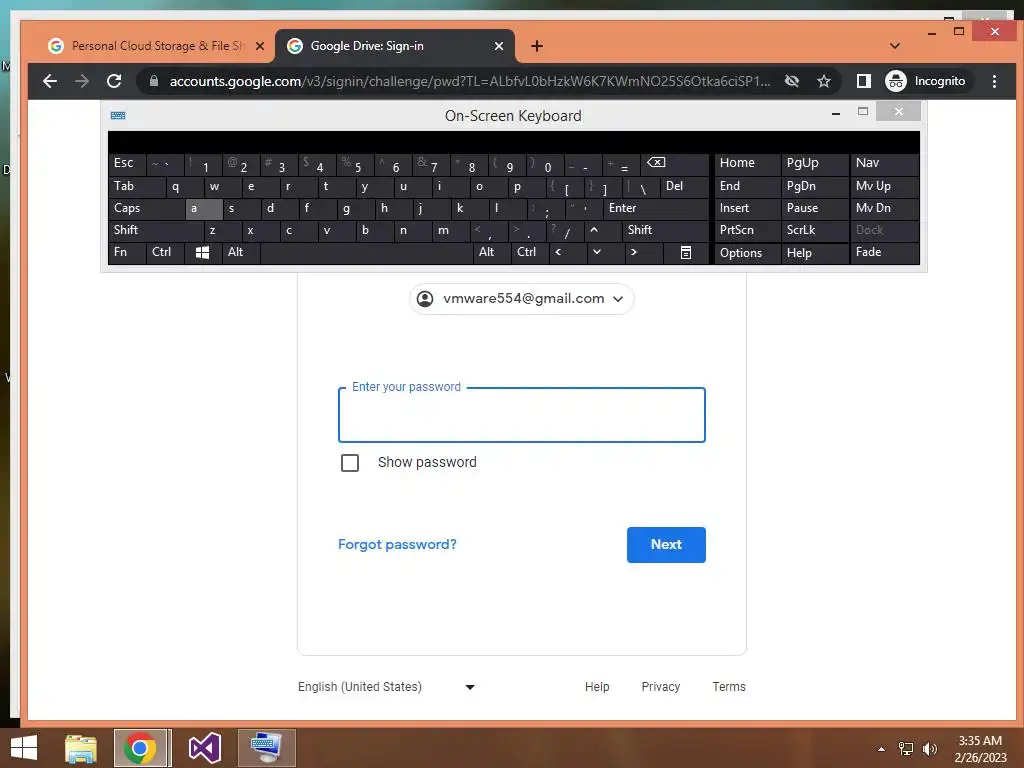The width and height of the screenshot is (1024, 768).
Task: Click the browser forward arrow
Action: pyautogui.click(x=82, y=81)
